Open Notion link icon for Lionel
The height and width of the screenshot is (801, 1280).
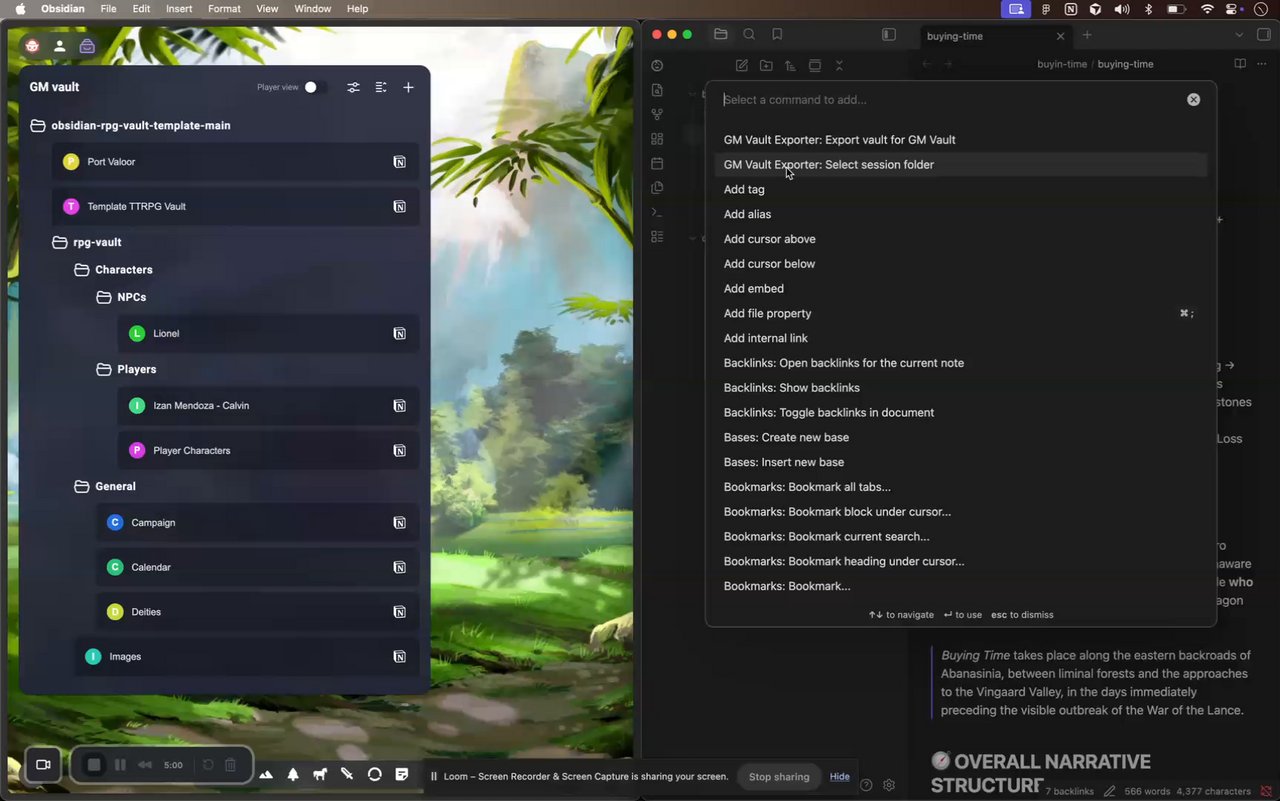pyautogui.click(x=399, y=334)
